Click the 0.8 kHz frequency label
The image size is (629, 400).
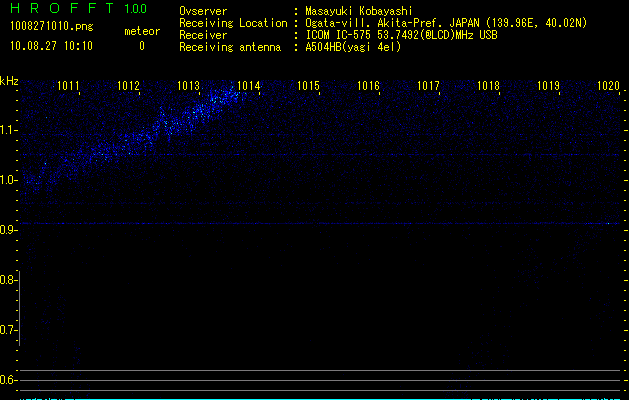point(8,280)
